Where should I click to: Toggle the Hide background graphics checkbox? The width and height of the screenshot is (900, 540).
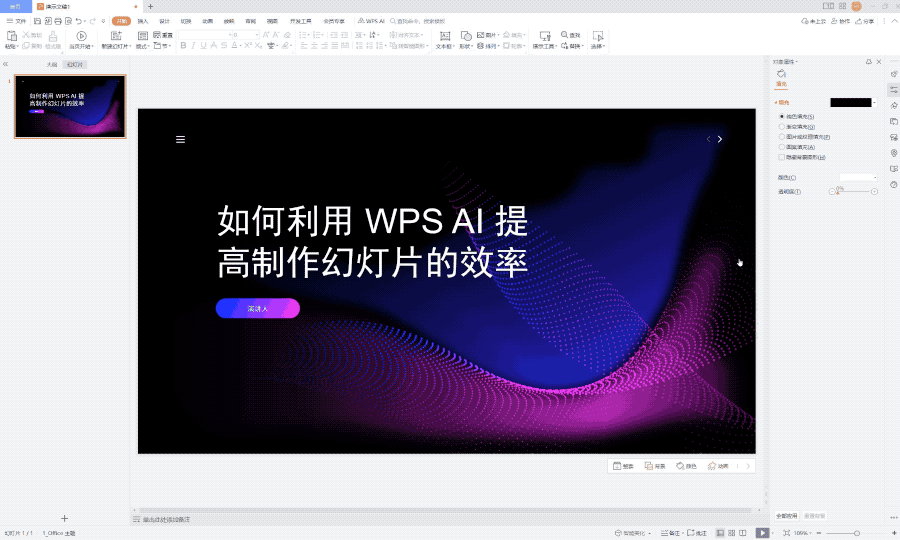(782, 157)
